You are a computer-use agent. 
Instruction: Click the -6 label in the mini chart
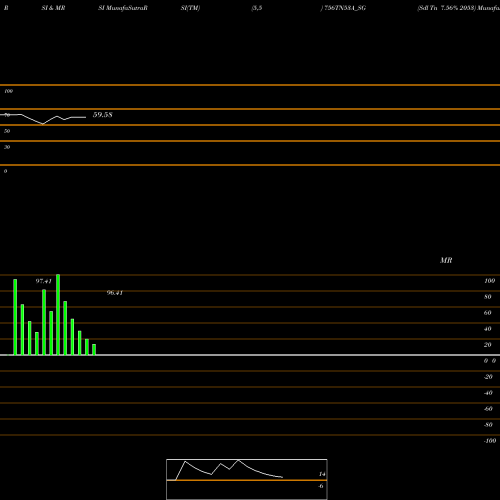tap(321, 486)
